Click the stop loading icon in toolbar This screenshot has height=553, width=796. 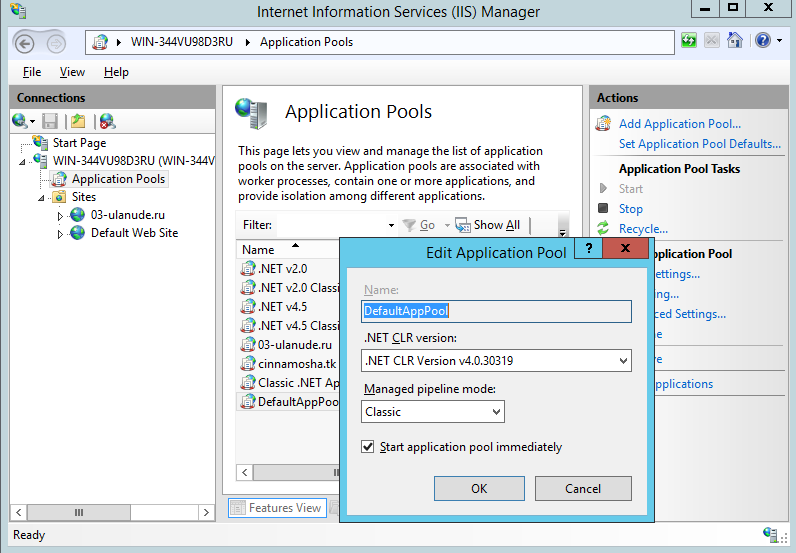click(x=712, y=40)
